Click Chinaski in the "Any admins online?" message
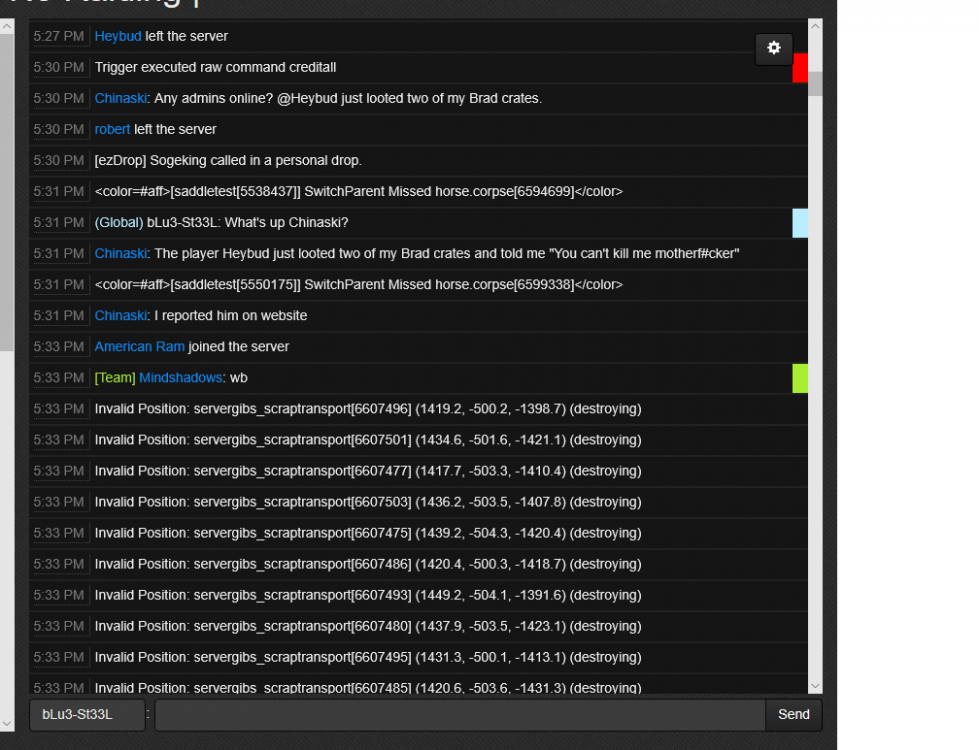 tap(120, 98)
